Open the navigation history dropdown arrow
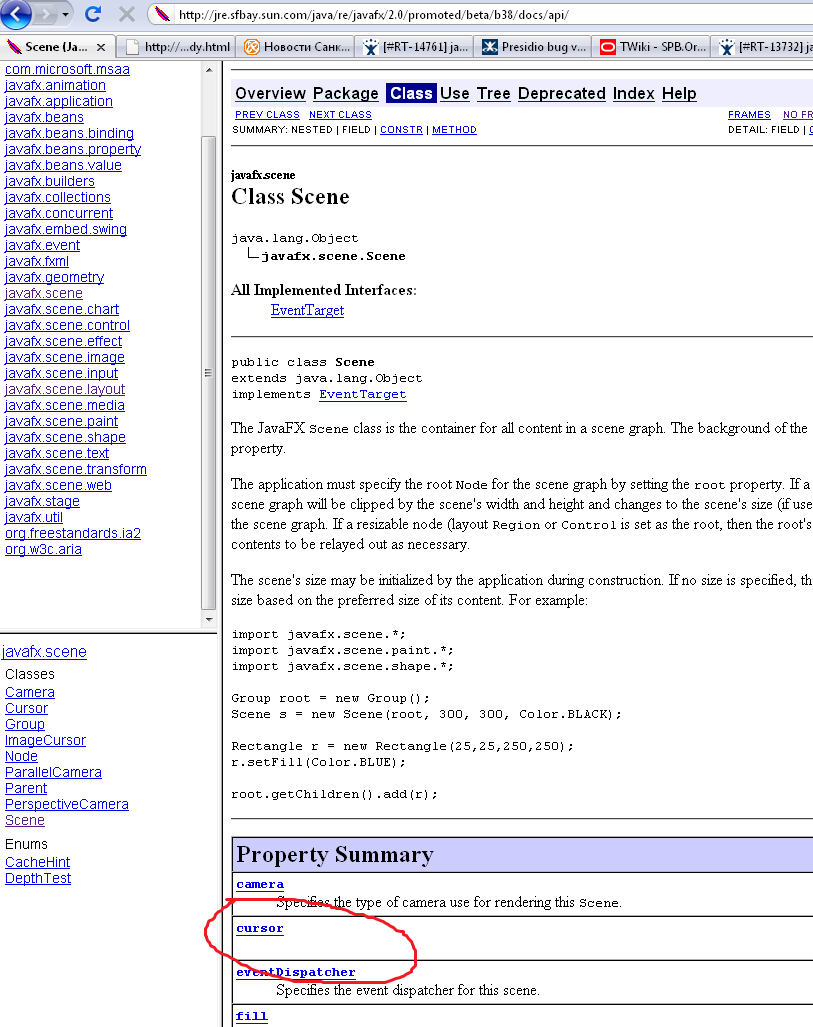 [x=66, y=15]
